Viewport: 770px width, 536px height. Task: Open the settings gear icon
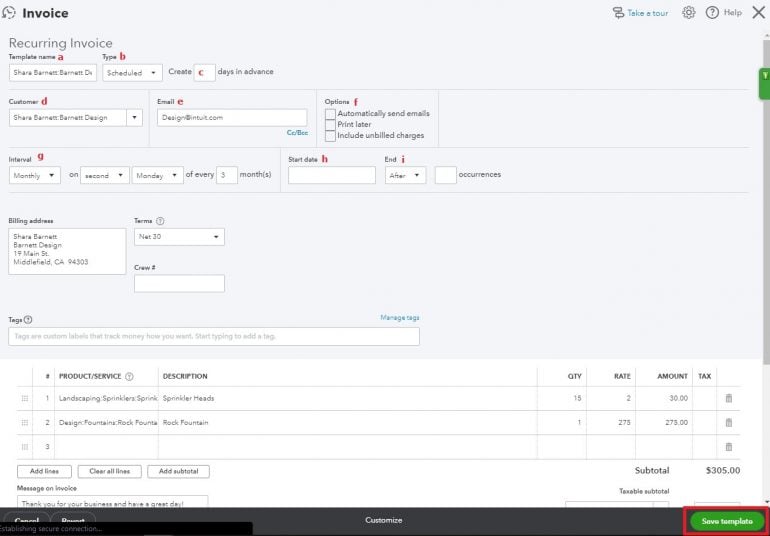[x=689, y=13]
